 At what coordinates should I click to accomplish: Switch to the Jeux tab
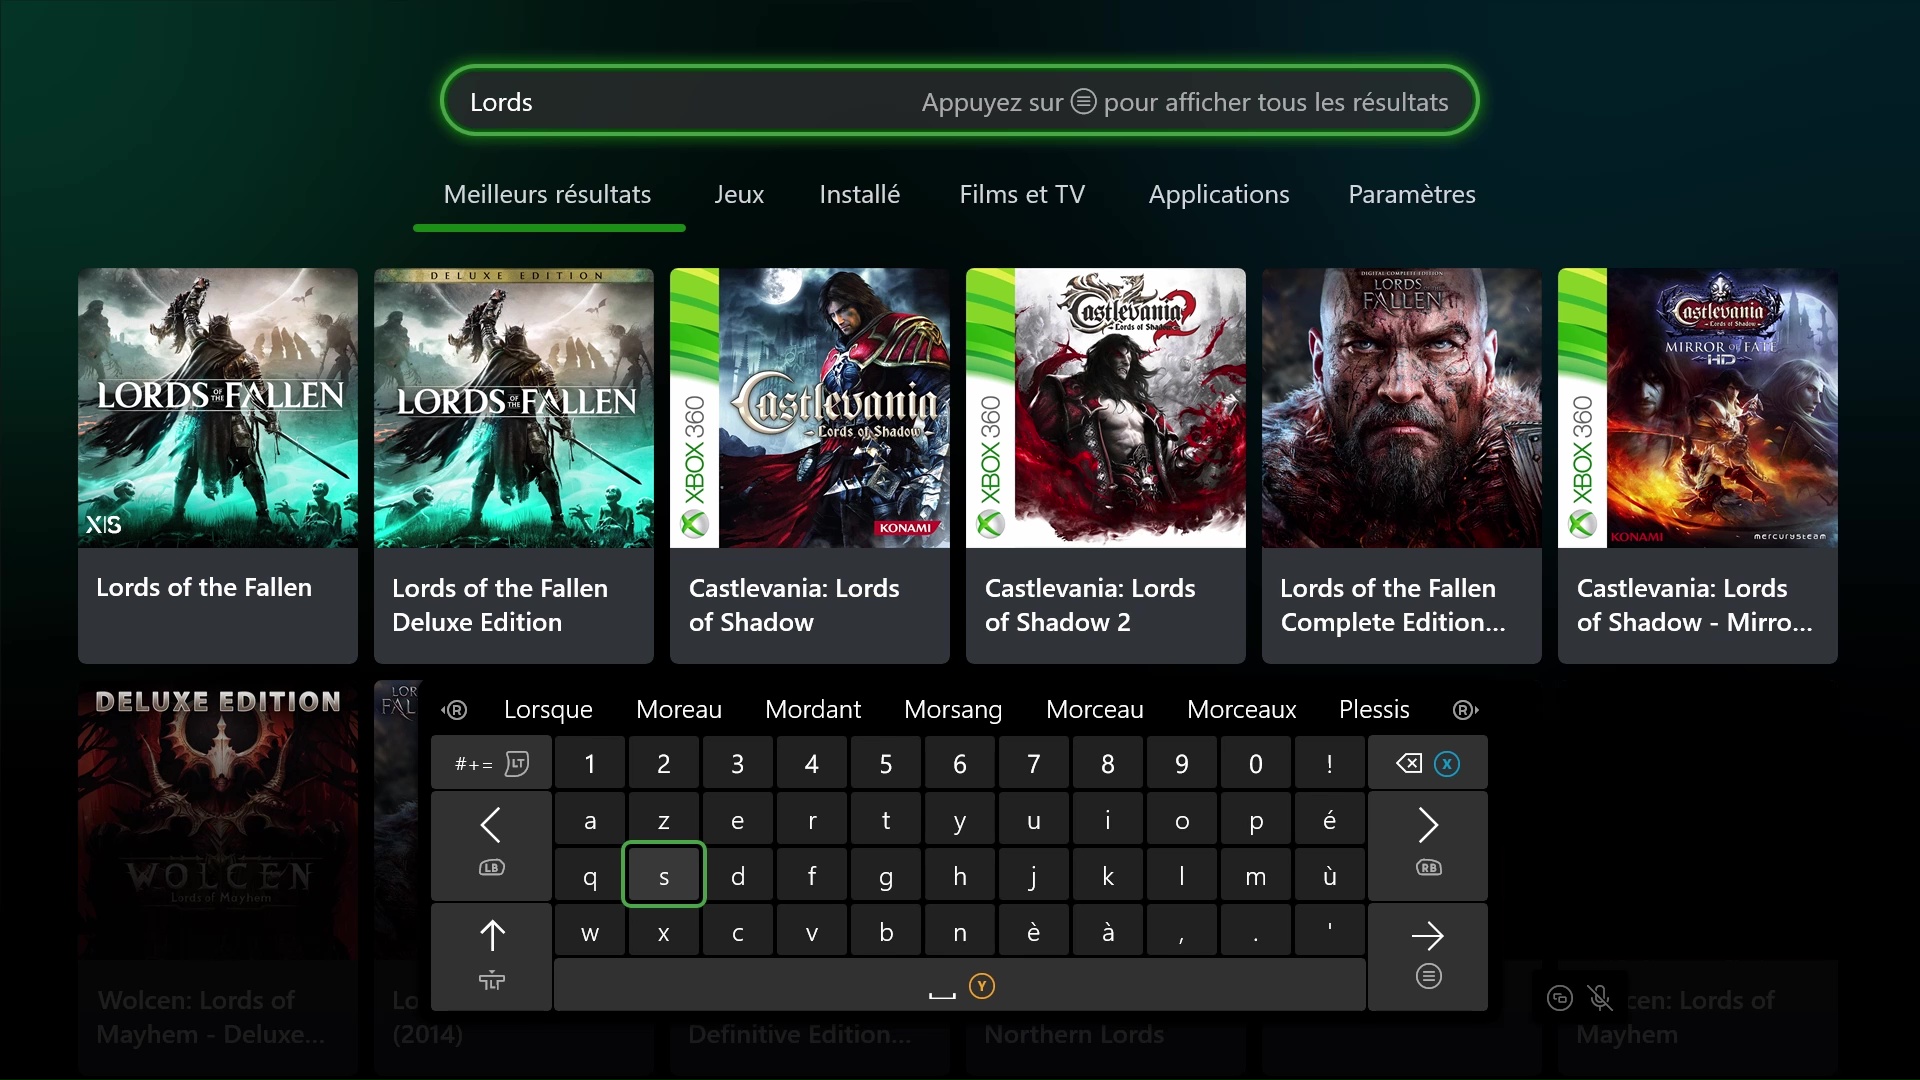739,194
